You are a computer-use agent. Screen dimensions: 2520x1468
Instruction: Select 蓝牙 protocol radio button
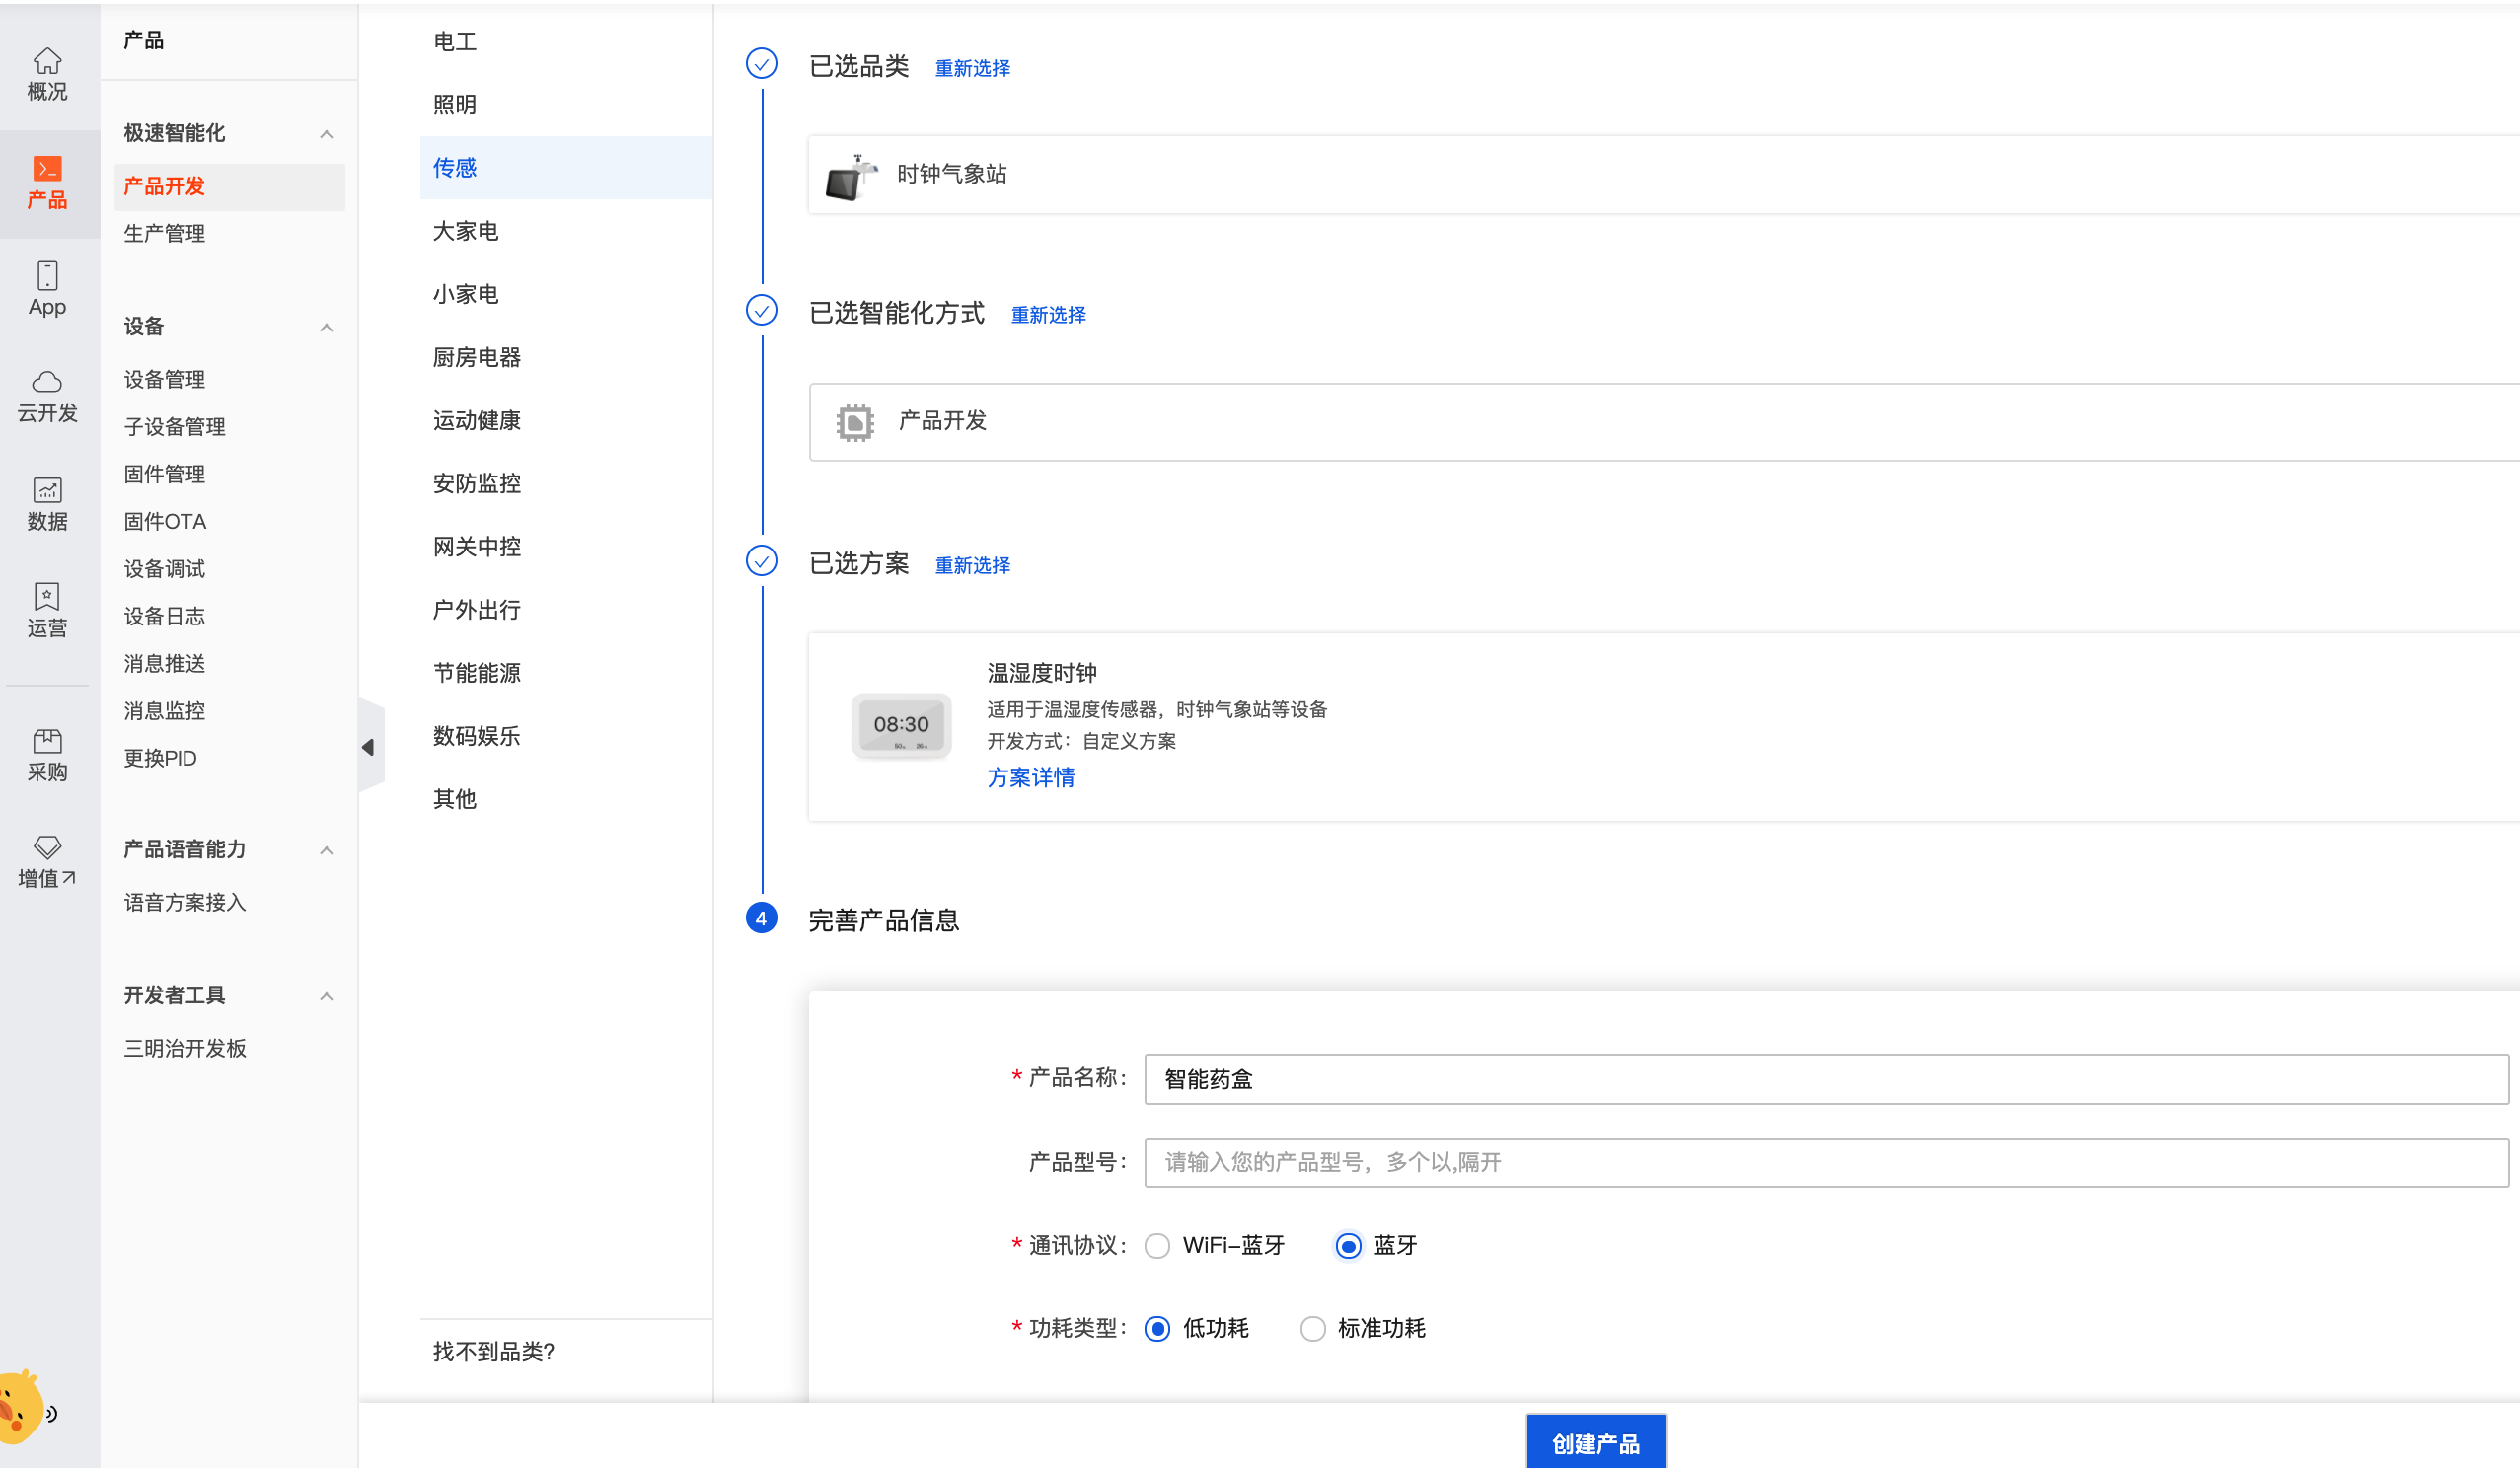pos(1348,1246)
